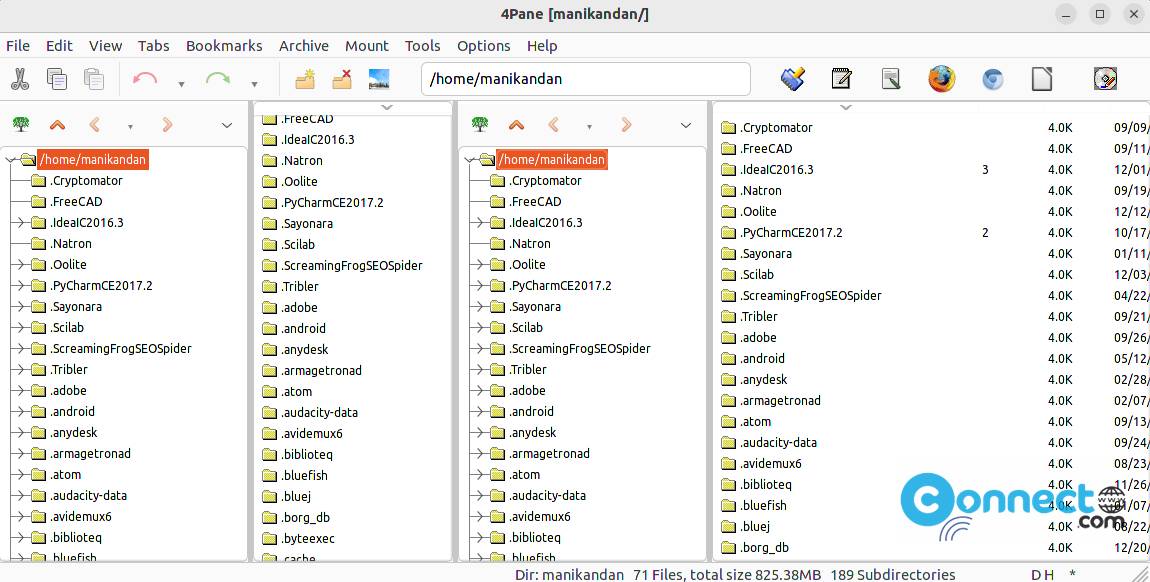Select .ScreamingFrogSEOSpider in second pane list

[x=351, y=265]
